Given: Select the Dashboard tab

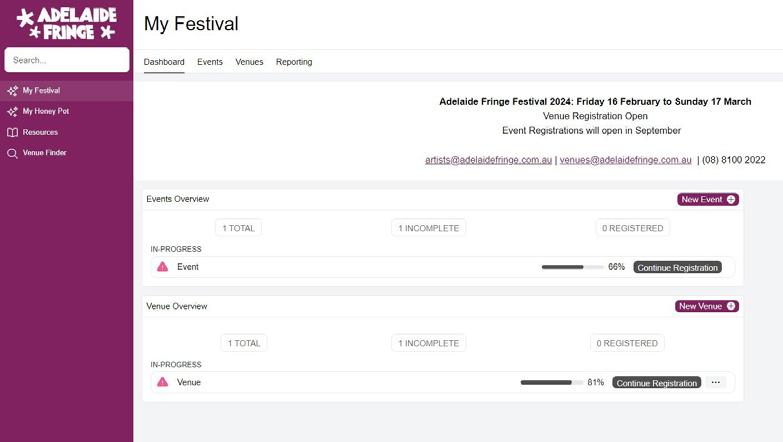Looking at the screenshot, I should tap(164, 62).
